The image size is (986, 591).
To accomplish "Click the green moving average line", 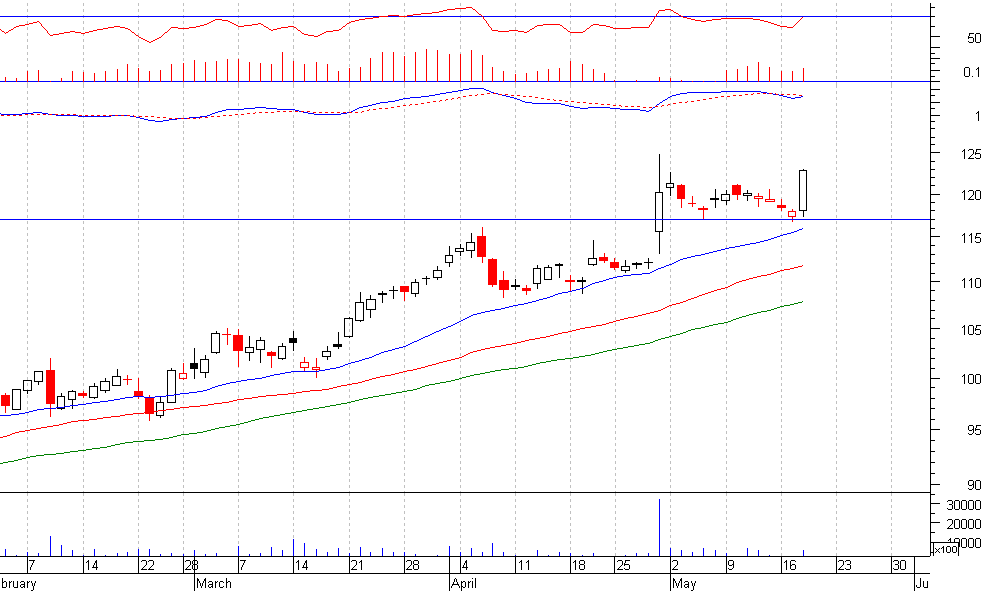I will pos(402,392).
